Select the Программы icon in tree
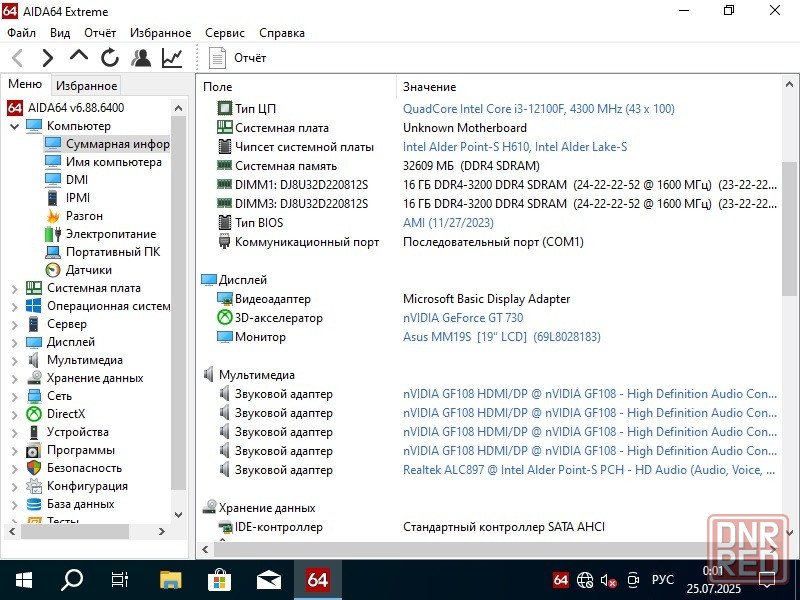Image resolution: width=800 pixels, height=600 pixels. [34, 450]
